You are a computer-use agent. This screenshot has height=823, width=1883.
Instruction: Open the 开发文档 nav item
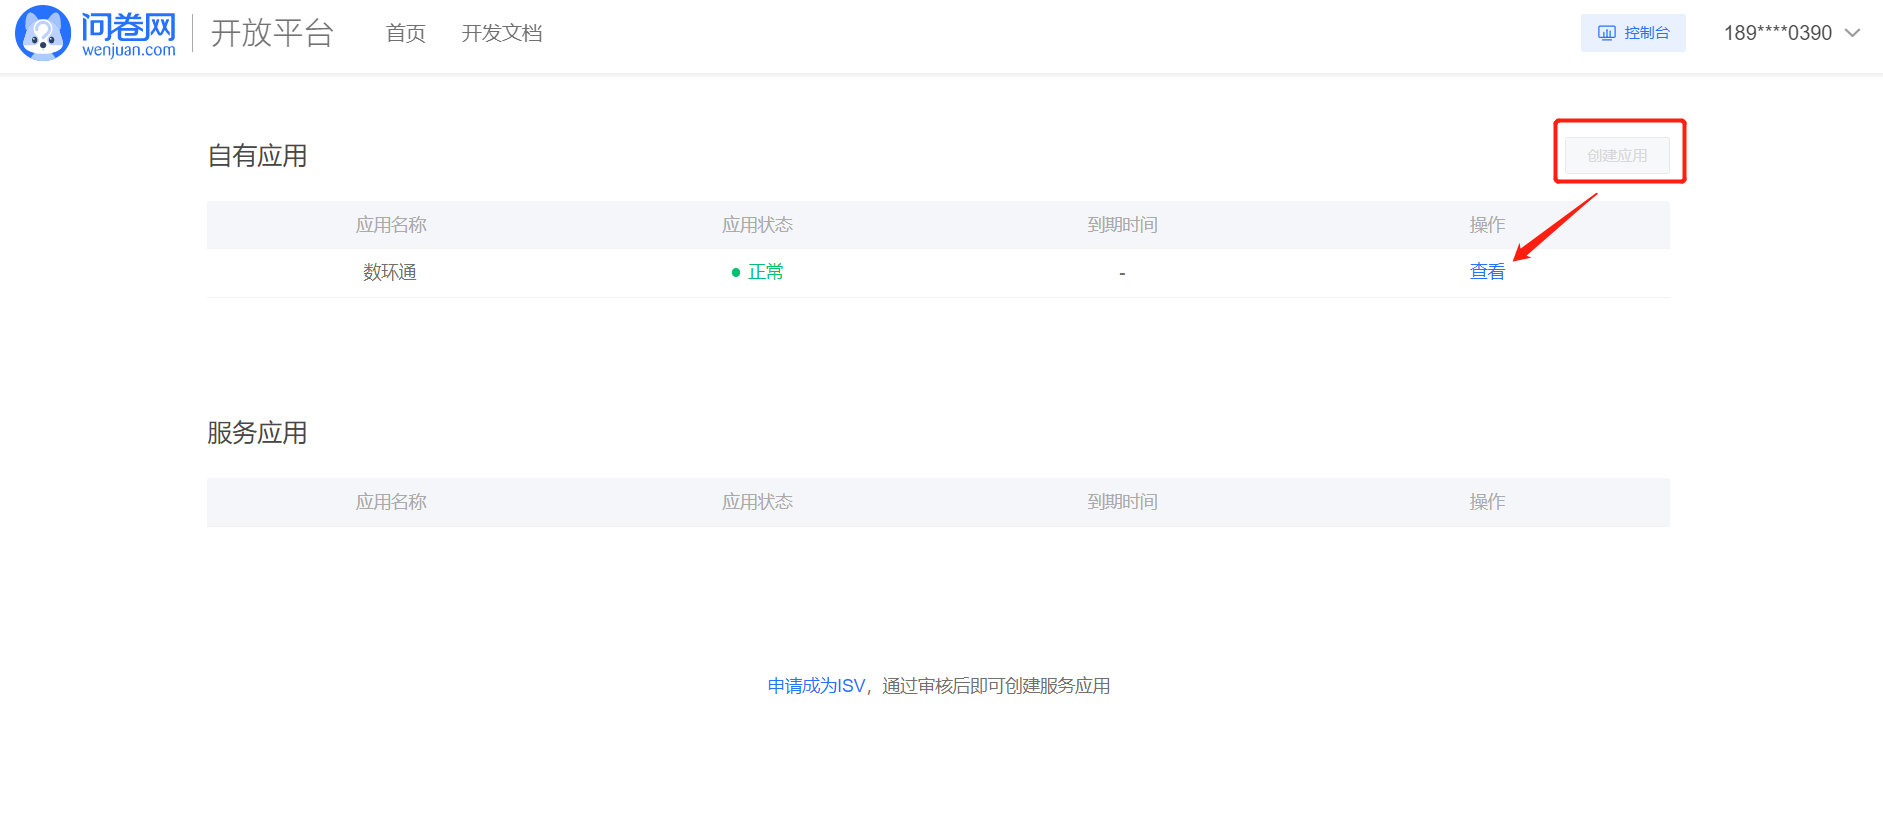[x=502, y=33]
